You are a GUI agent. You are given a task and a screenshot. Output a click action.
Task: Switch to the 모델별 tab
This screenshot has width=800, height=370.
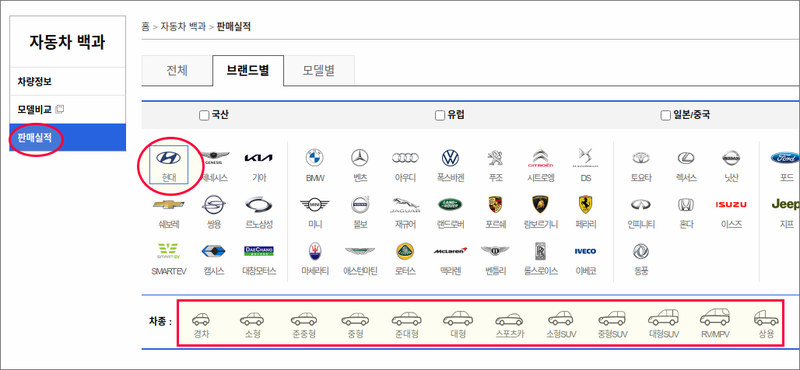[x=319, y=71]
